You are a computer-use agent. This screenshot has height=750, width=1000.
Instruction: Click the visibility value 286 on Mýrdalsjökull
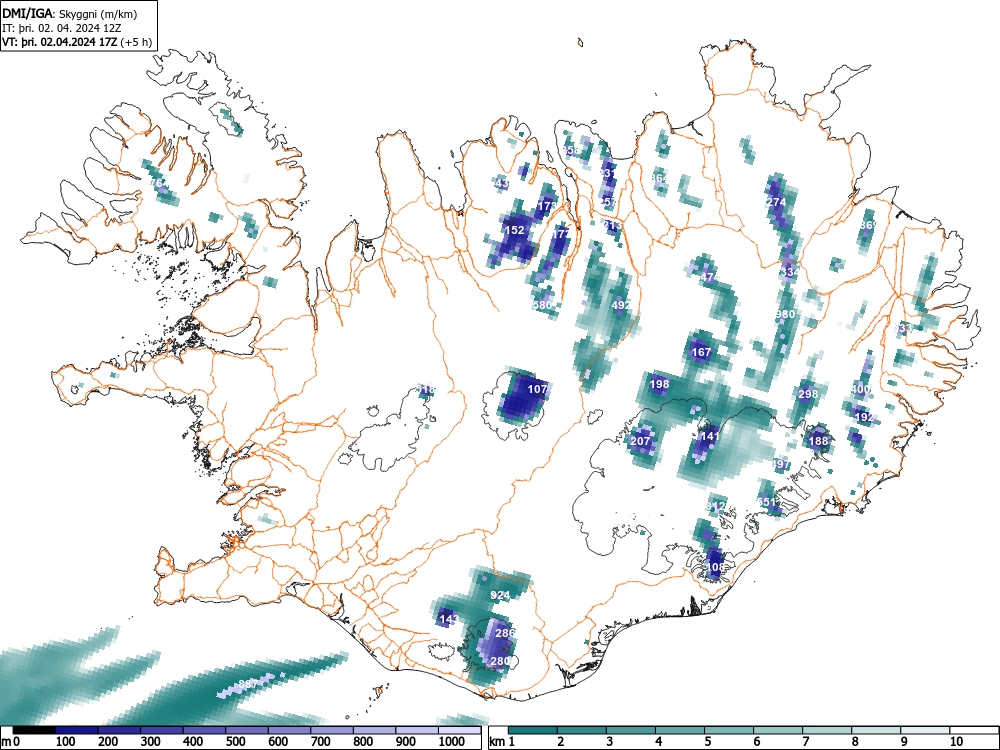point(504,633)
